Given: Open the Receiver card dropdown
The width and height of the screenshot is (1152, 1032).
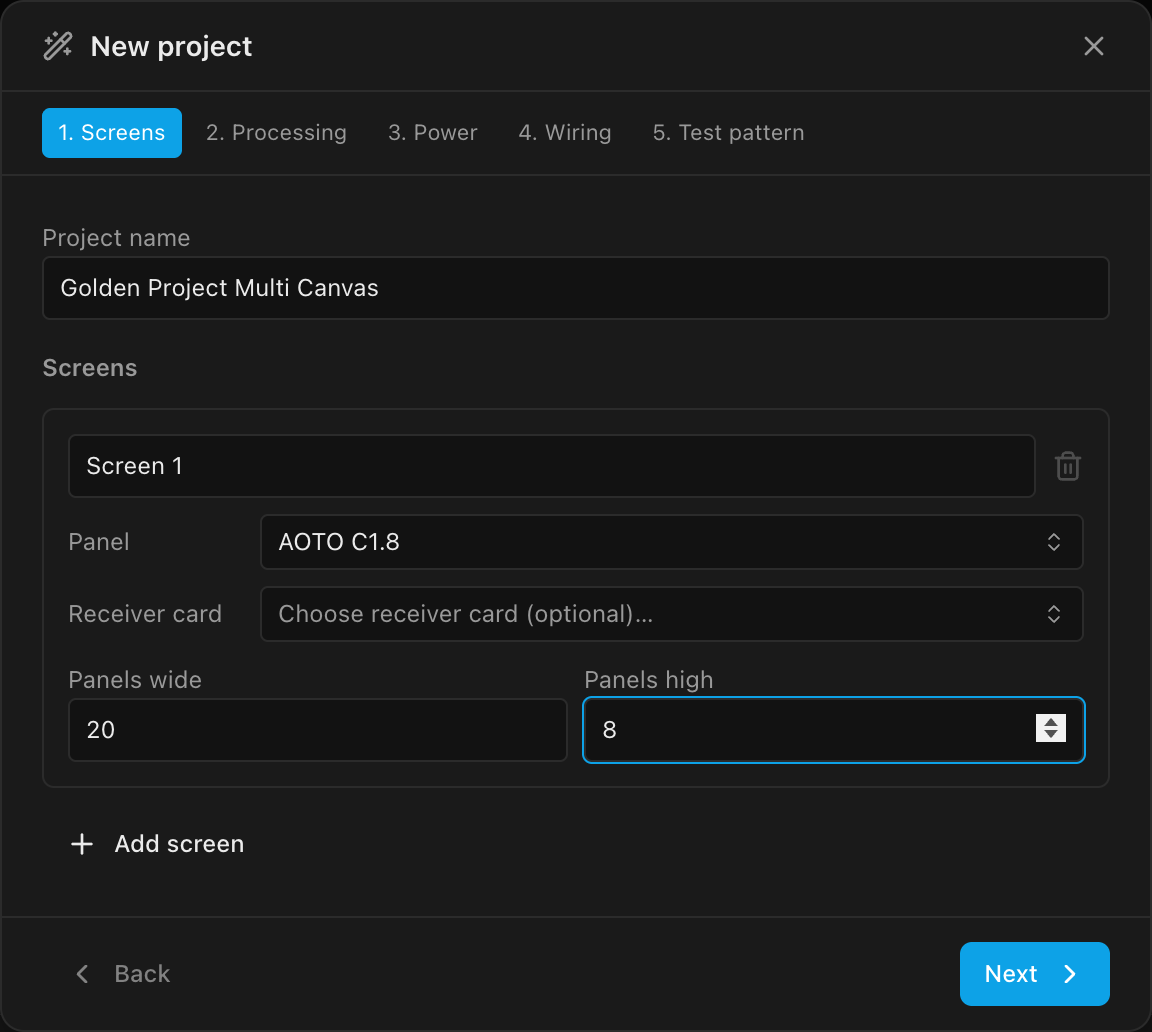Looking at the screenshot, I should point(672,614).
